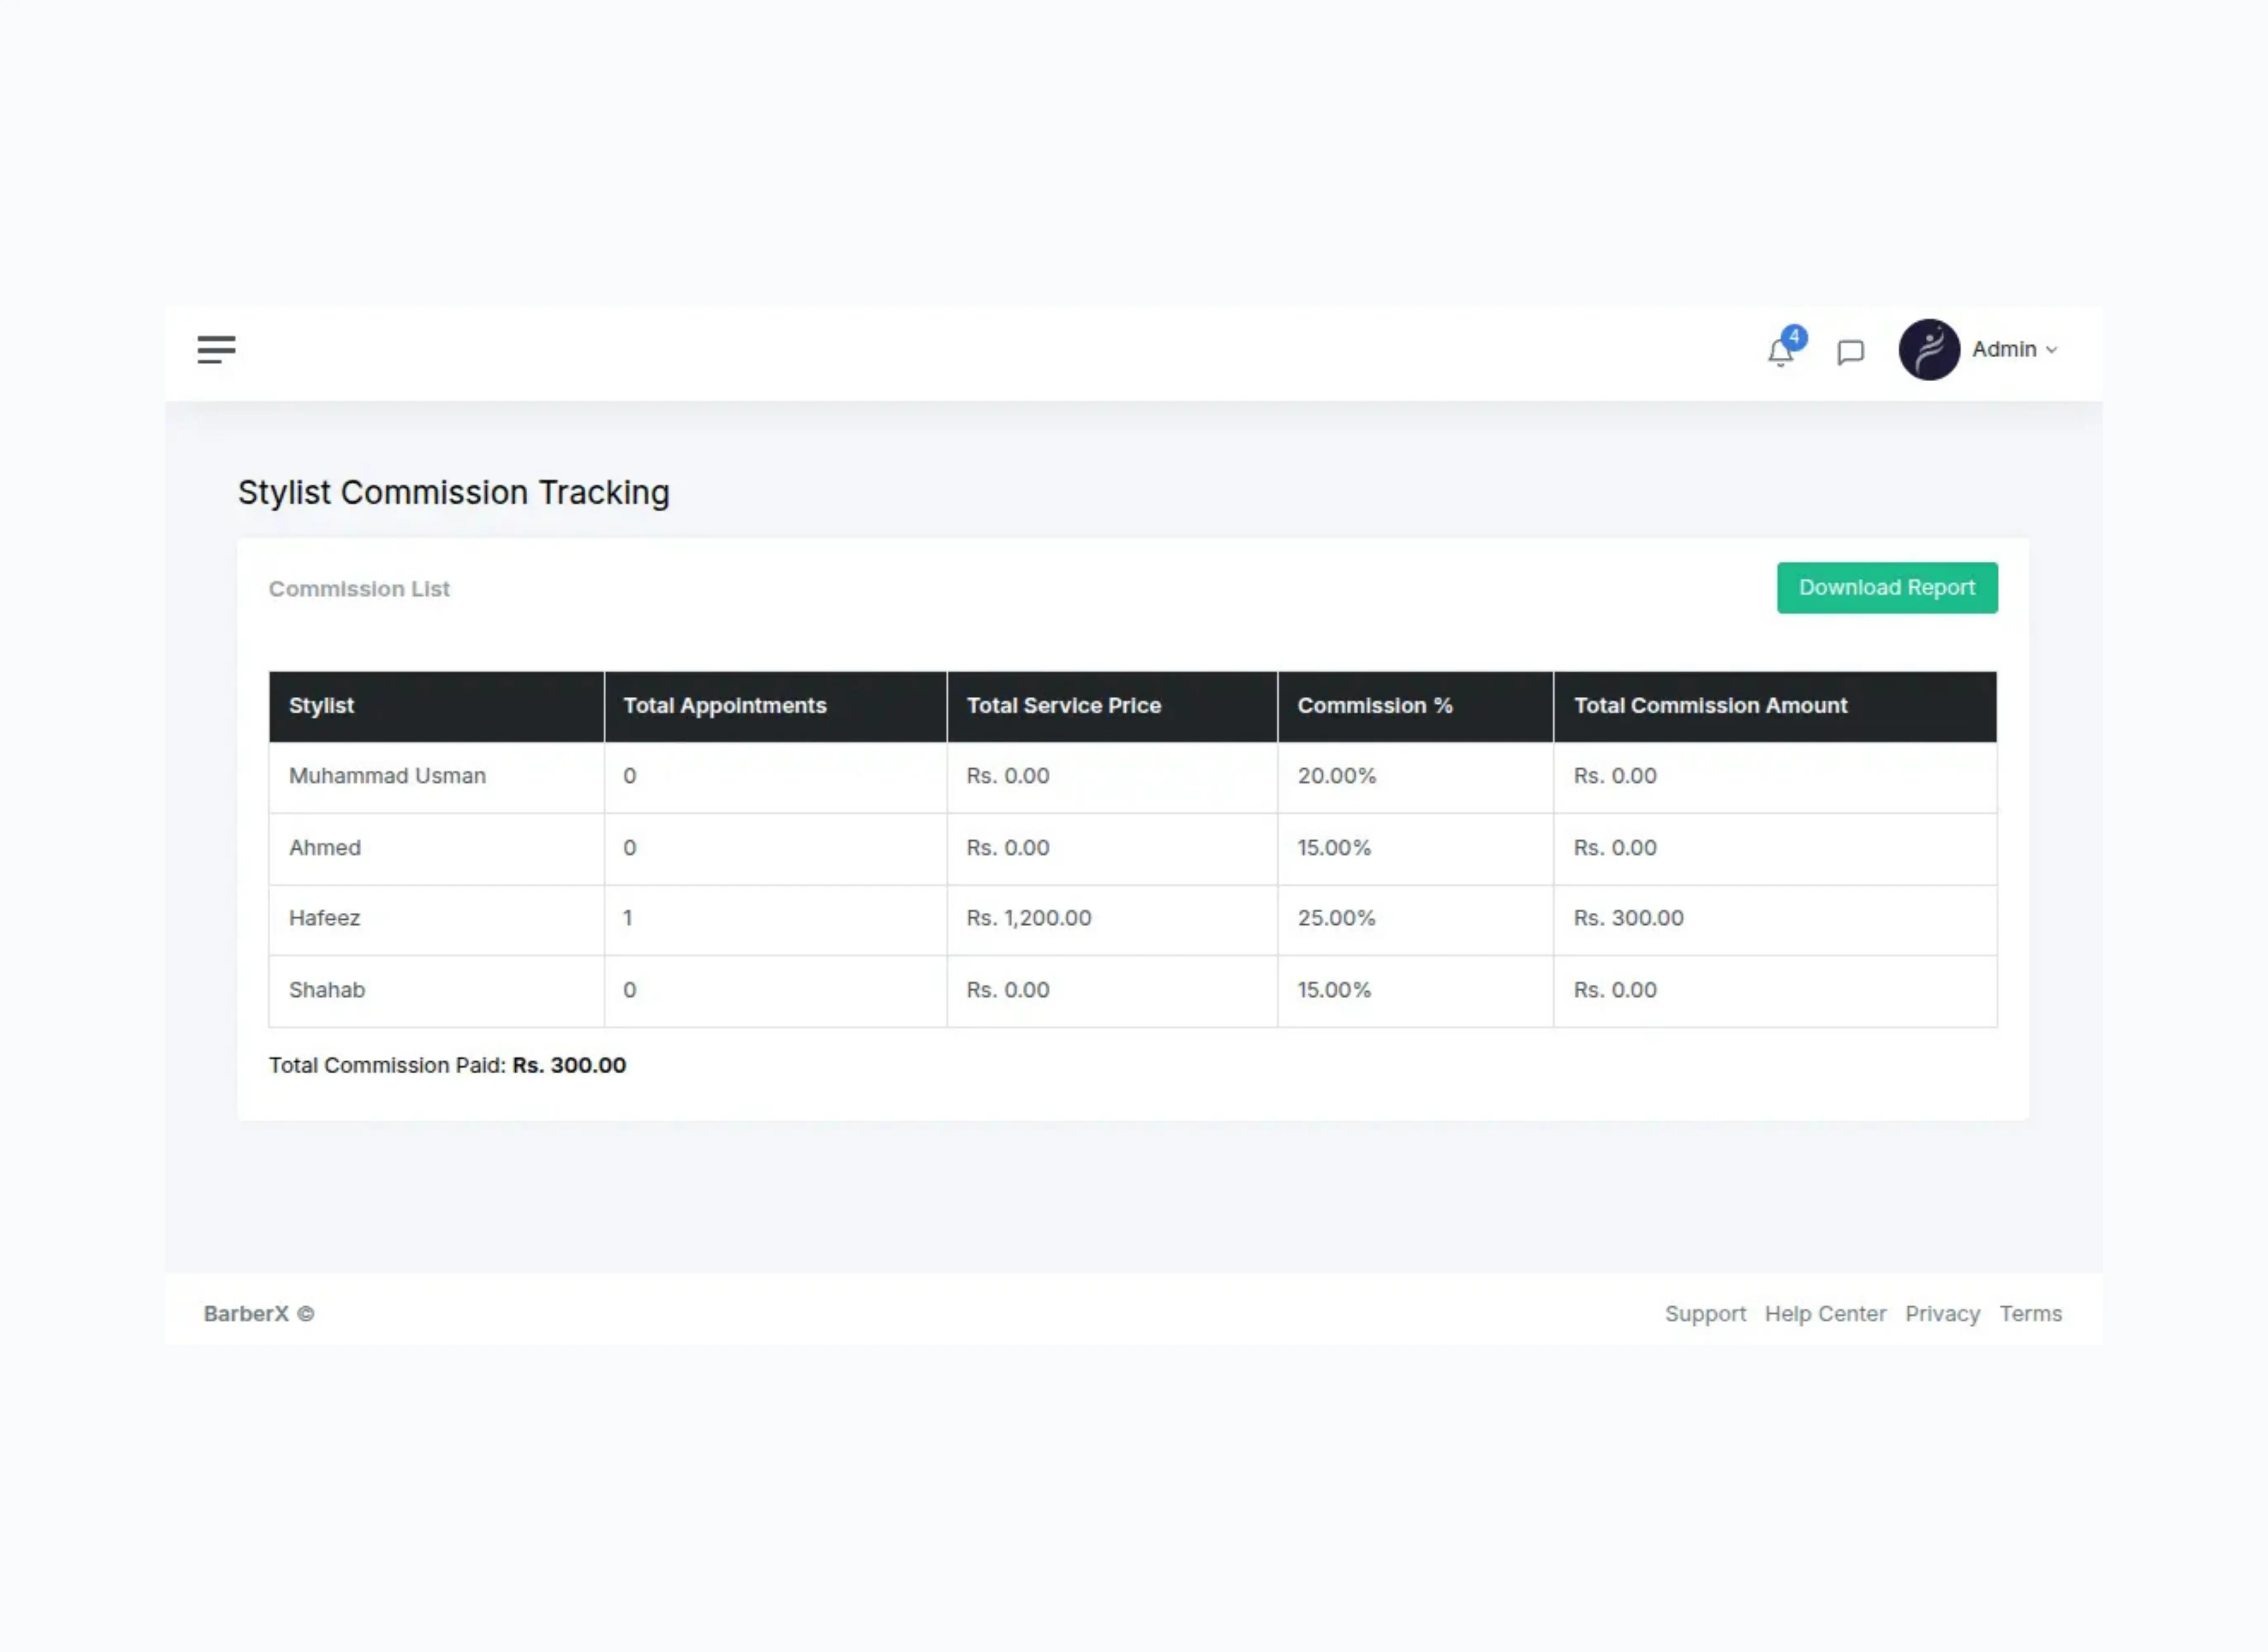Open the notifications bell
This screenshot has height=1652, width=2268.
(1780, 353)
